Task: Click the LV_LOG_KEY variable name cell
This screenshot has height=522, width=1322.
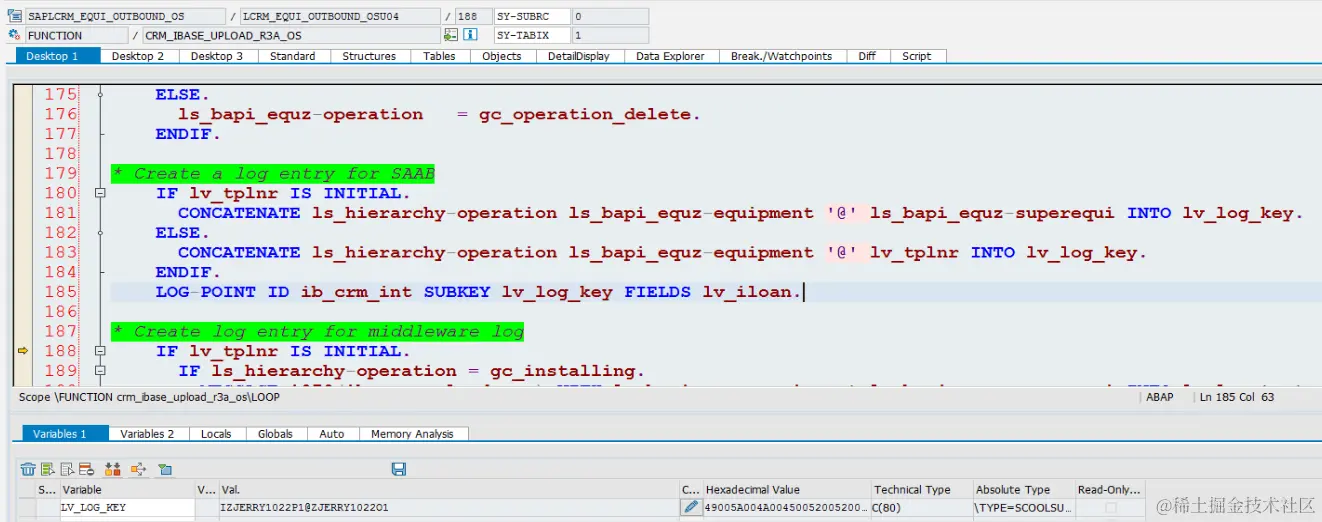Action: [x=127, y=508]
